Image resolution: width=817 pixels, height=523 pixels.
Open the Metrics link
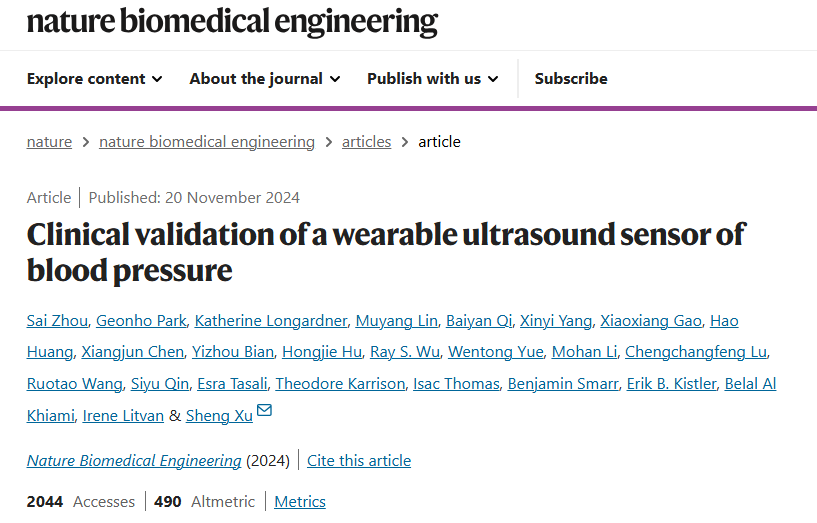300,502
